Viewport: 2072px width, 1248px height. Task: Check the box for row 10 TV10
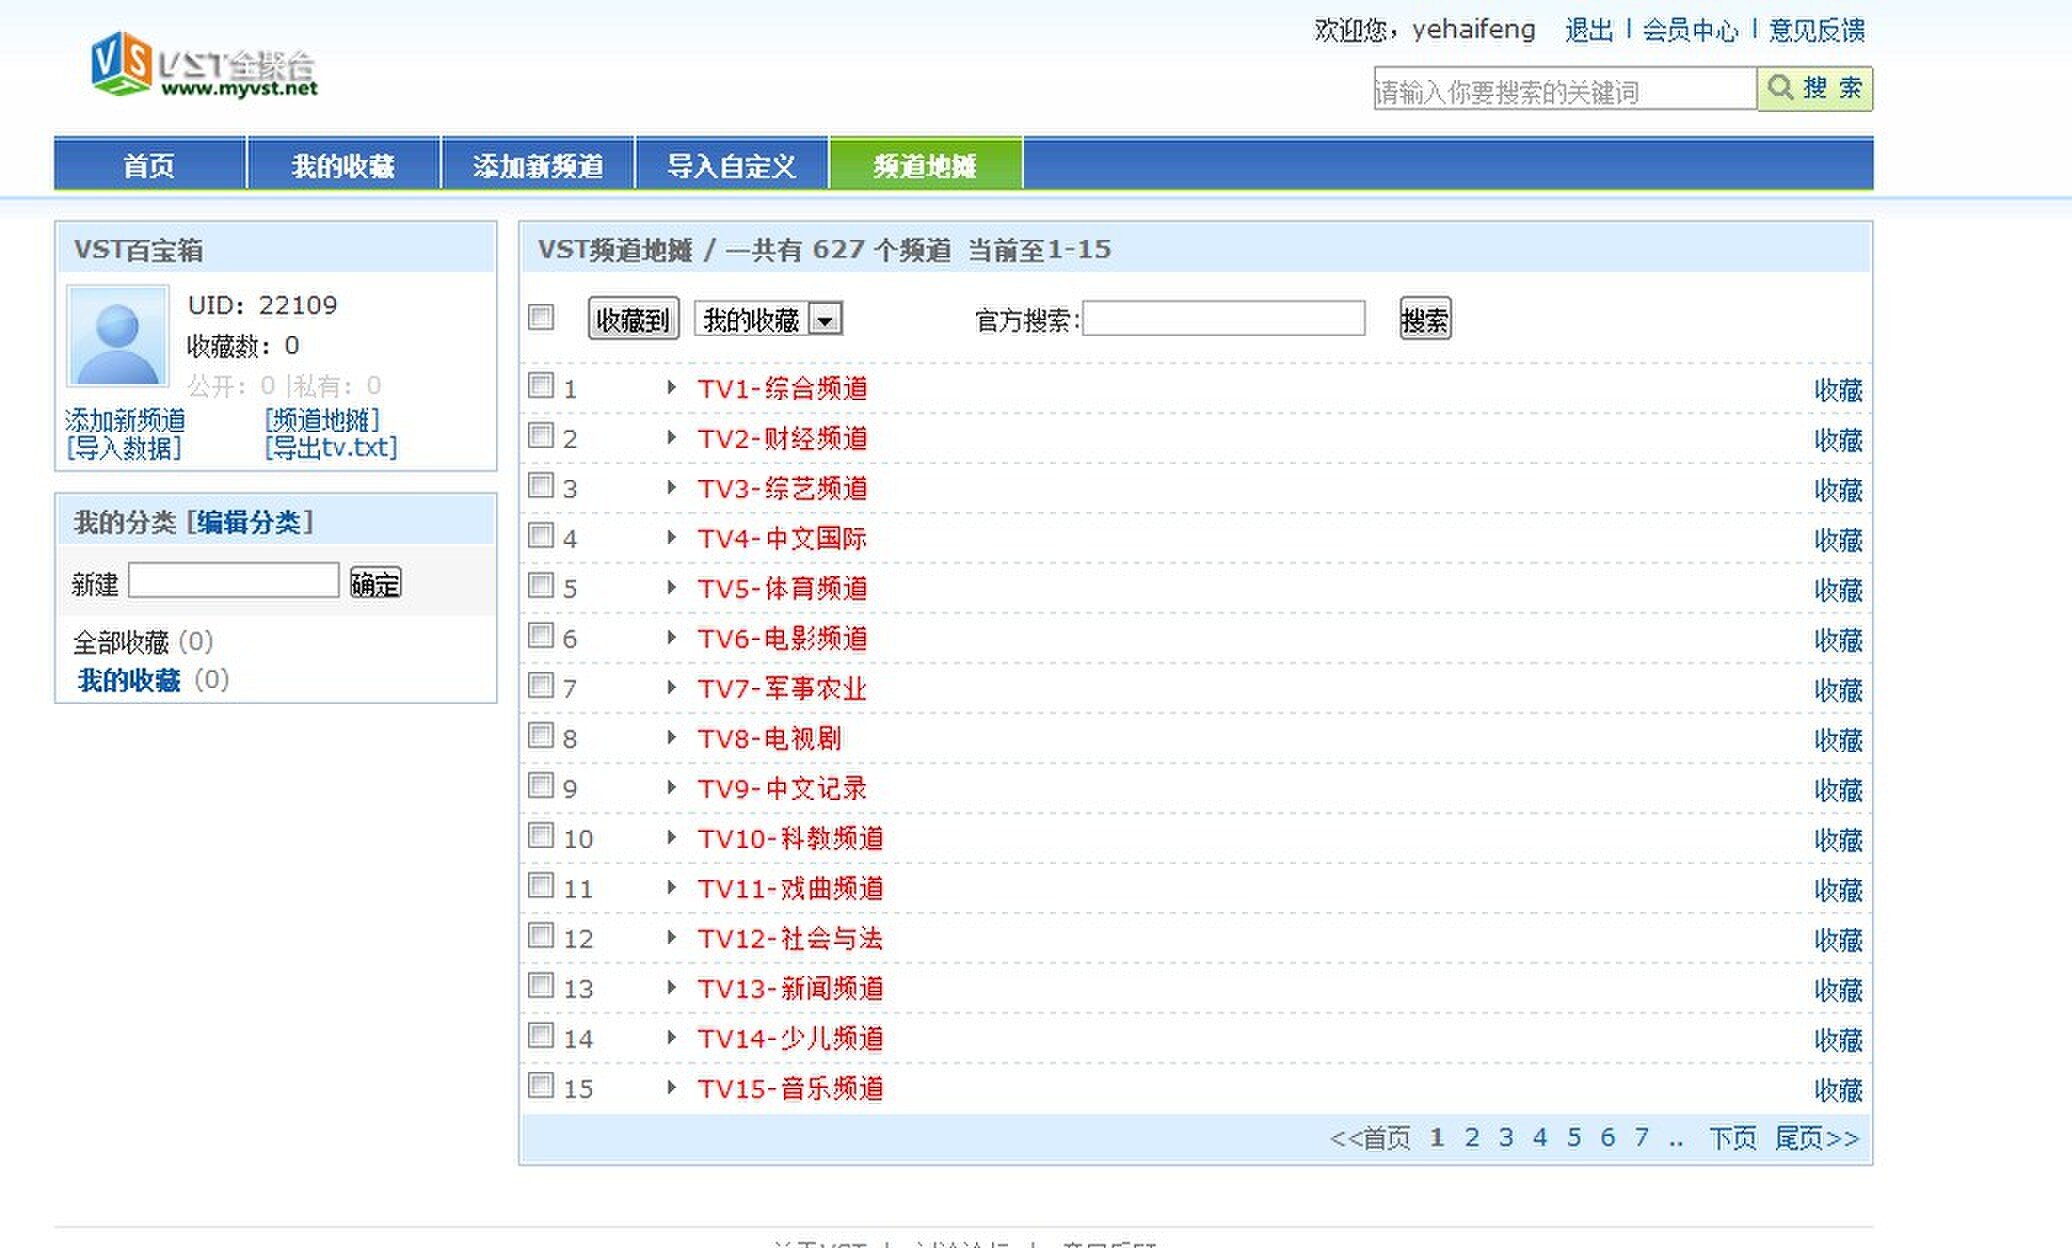click(x=541, y=835)
